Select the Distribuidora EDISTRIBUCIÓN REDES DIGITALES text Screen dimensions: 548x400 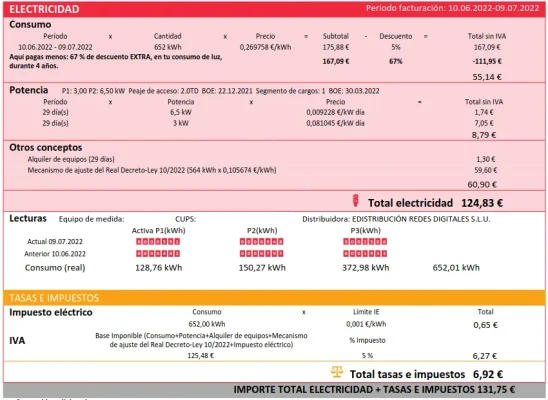(396, 219)
